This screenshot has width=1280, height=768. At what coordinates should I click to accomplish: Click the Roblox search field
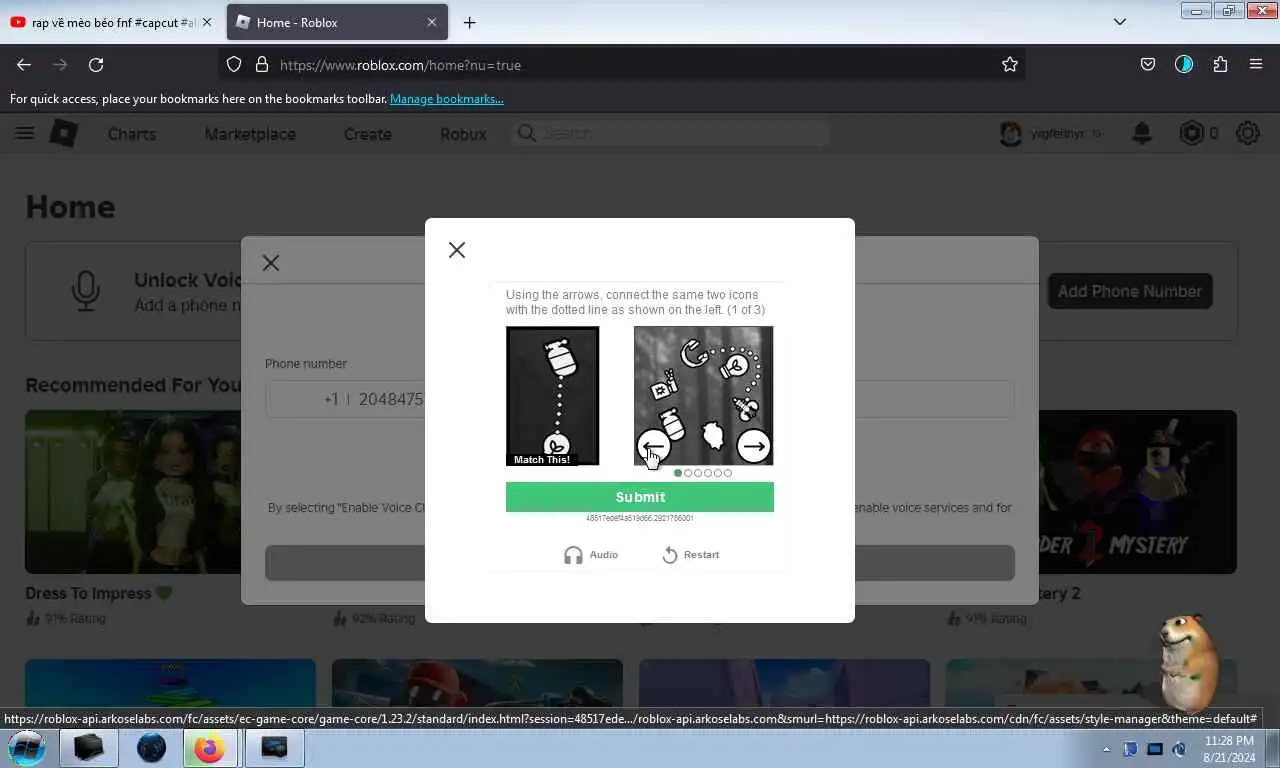pyautogui.click(x=670, y=133)
